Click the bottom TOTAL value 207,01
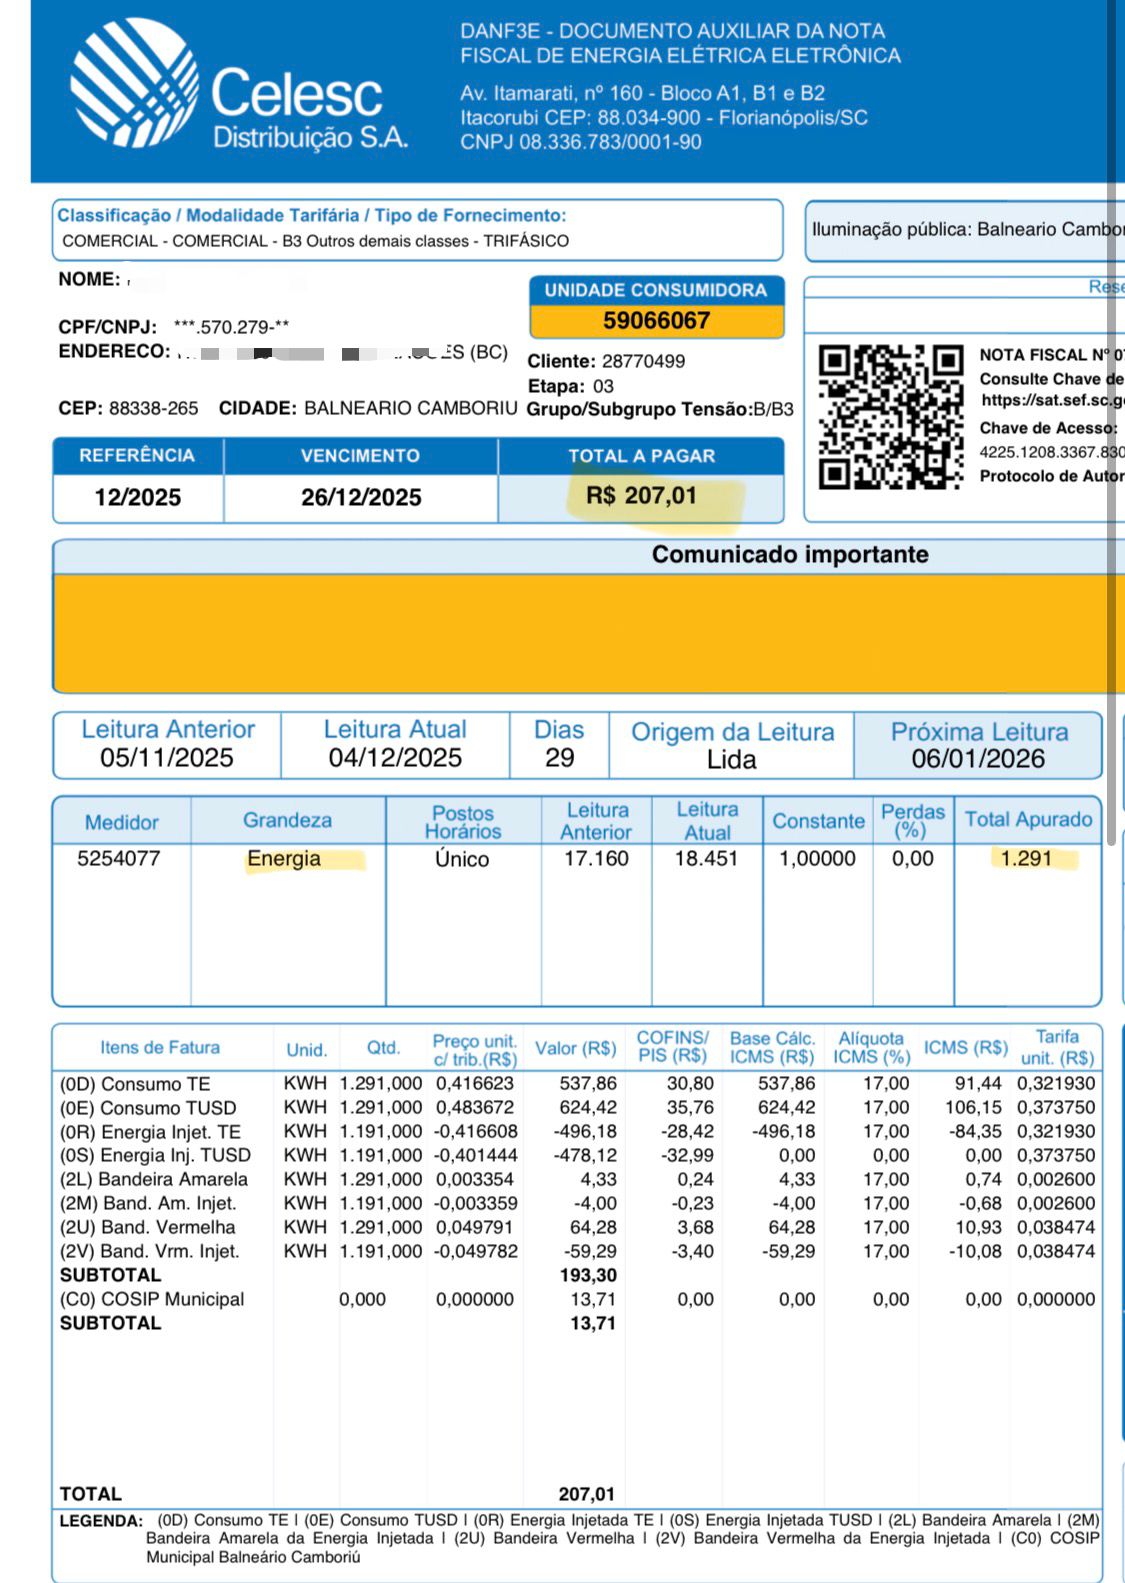 587,1494
